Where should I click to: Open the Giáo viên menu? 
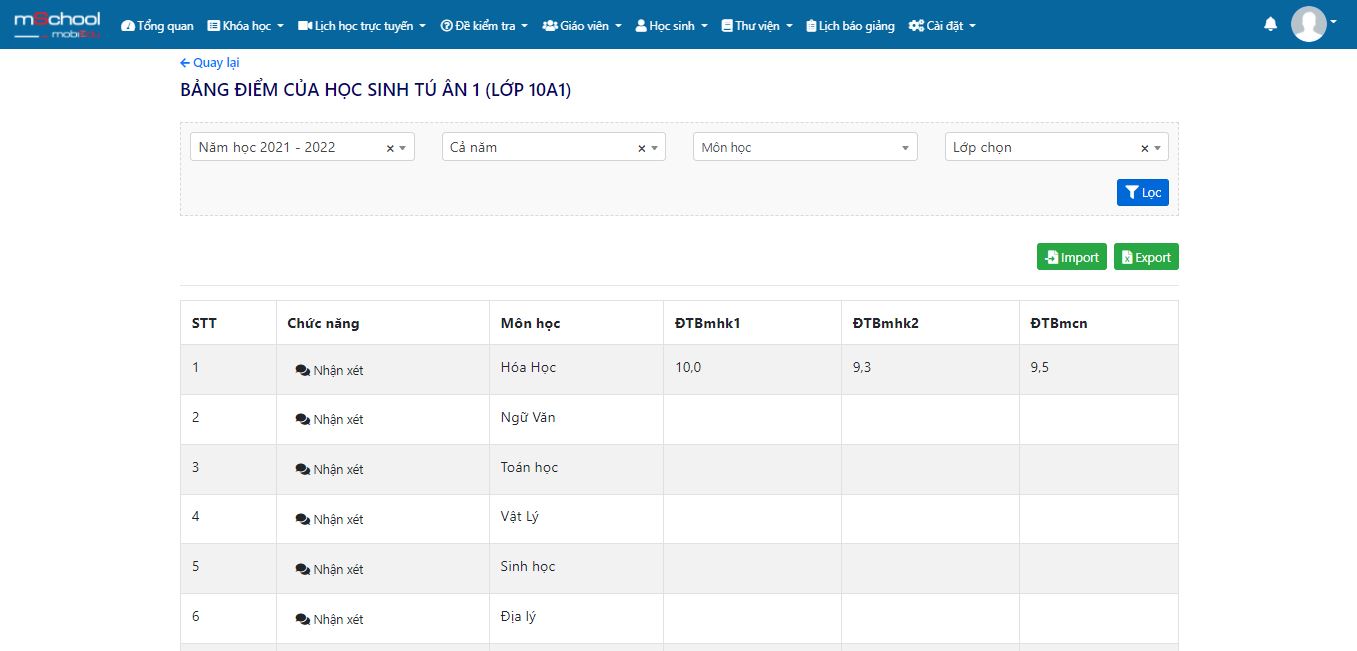tap(582, 26)
